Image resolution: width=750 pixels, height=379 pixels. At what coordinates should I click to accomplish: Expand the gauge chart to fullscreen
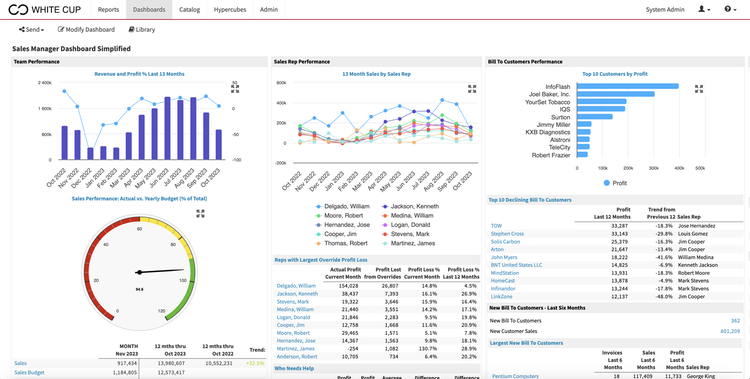199,213
